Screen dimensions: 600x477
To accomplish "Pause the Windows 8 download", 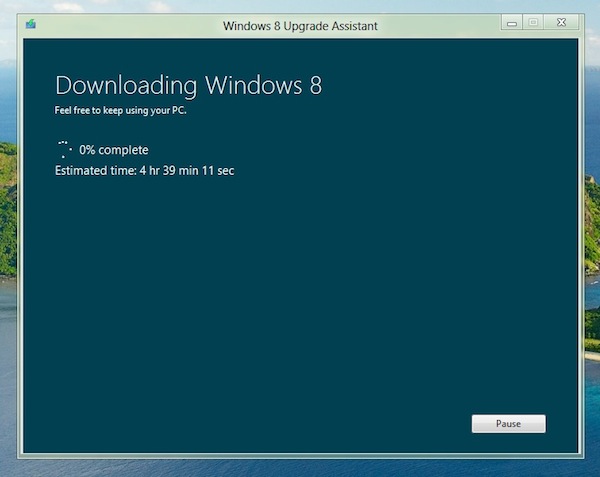I will 509,423.
